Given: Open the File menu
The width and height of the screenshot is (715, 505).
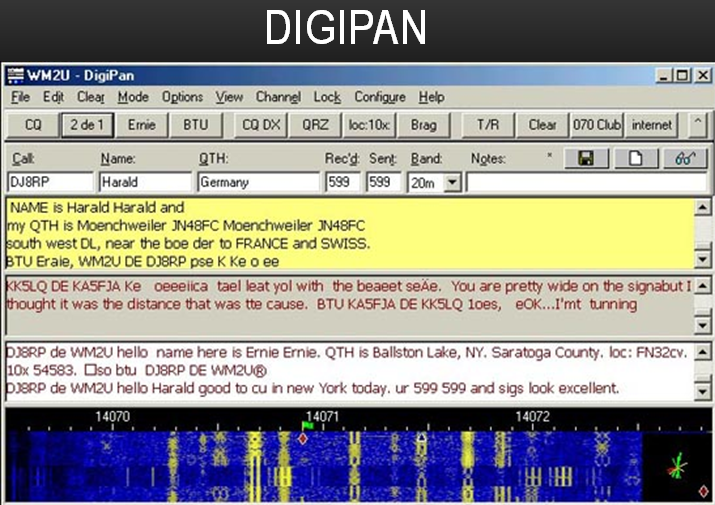Looking at the screenshot, I should click(x=21, y=97).
